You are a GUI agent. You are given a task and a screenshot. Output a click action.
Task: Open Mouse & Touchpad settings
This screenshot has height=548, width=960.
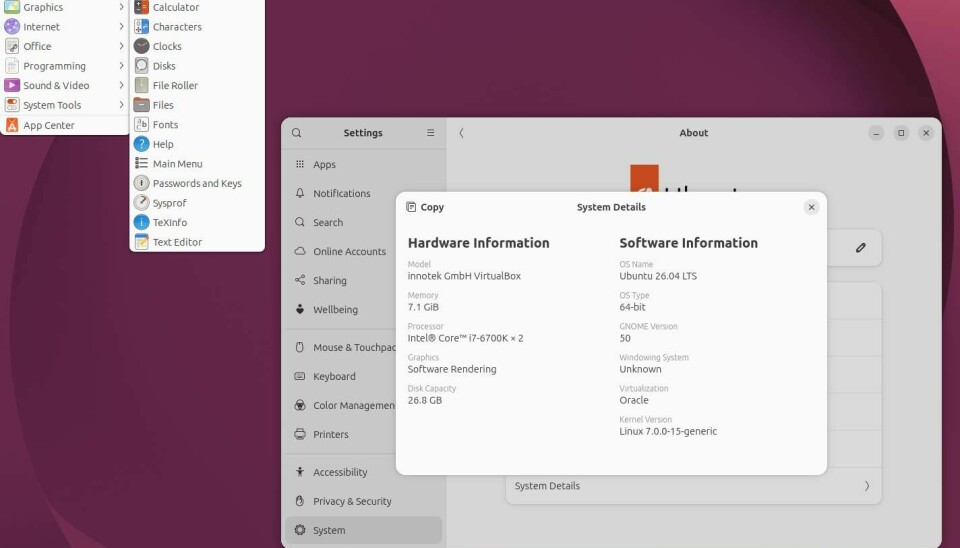pyautogui.click(x=340, y=347)
